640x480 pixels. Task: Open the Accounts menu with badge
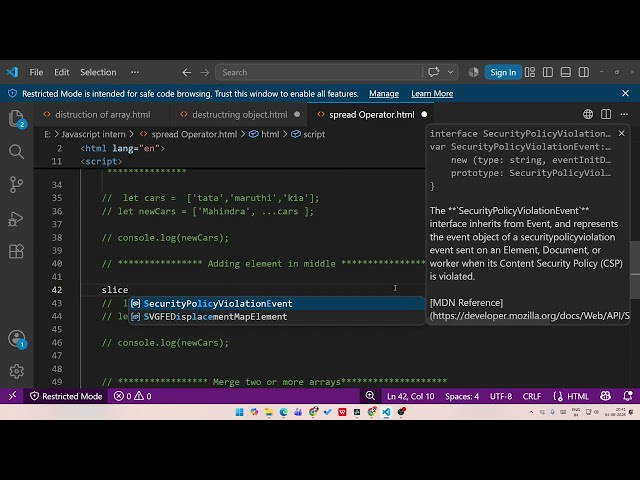pyautogui.click(x=17, y=339)
